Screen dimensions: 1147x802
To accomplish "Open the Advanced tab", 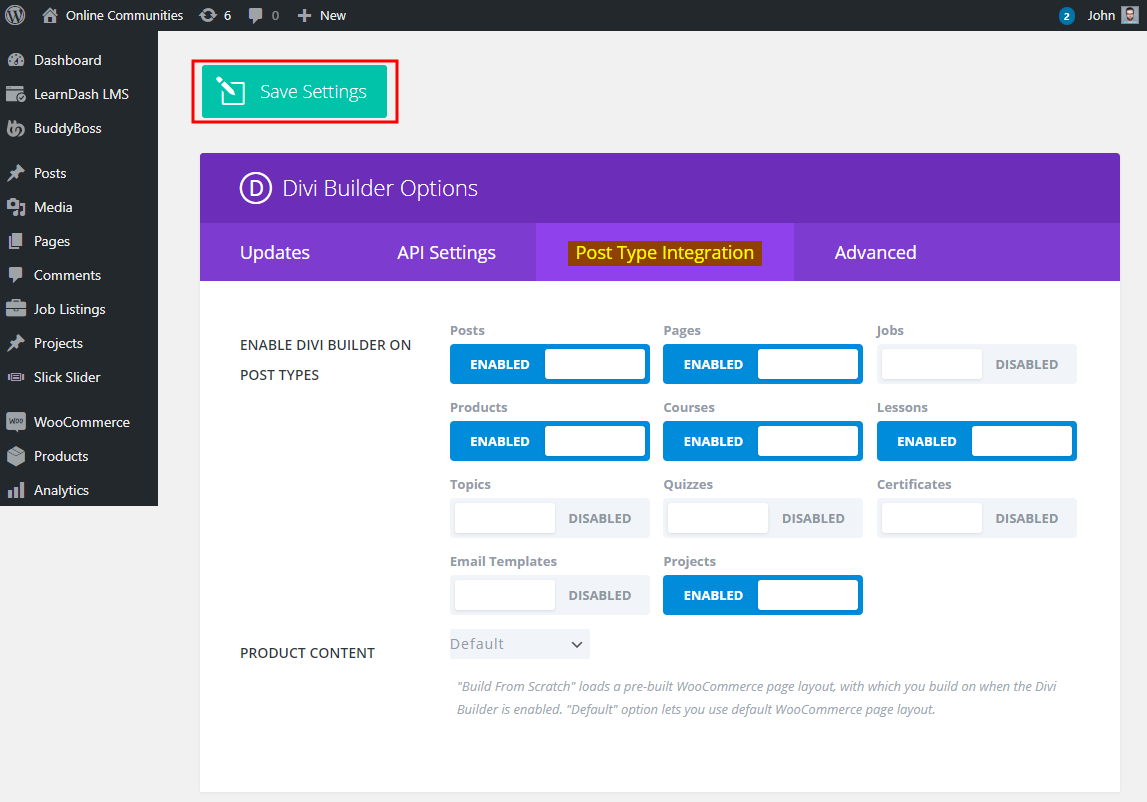I will [876, 252].
